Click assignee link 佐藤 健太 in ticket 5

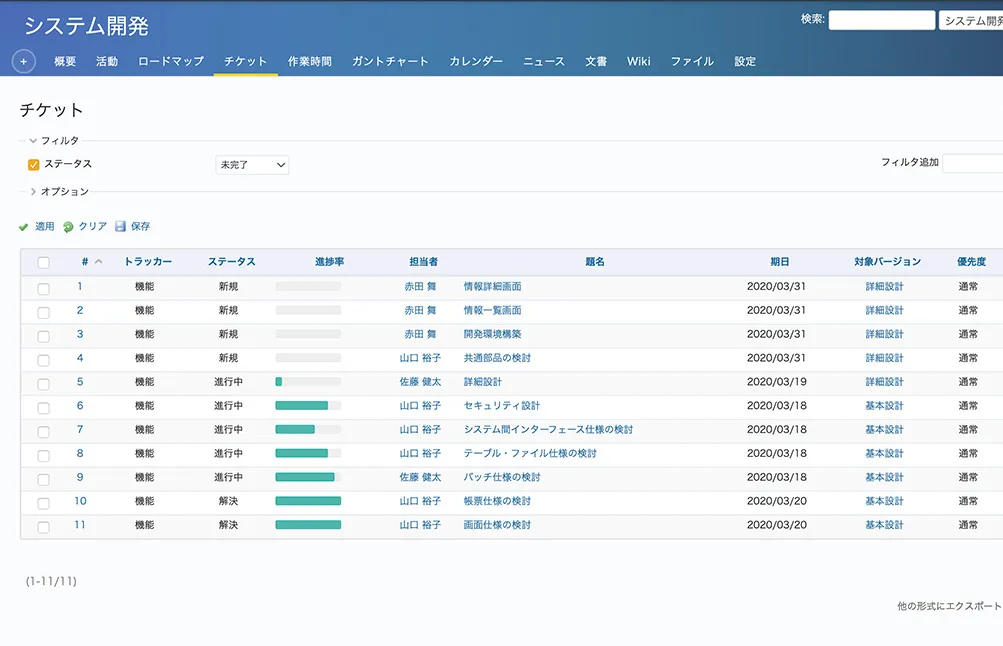pos(420,382)
